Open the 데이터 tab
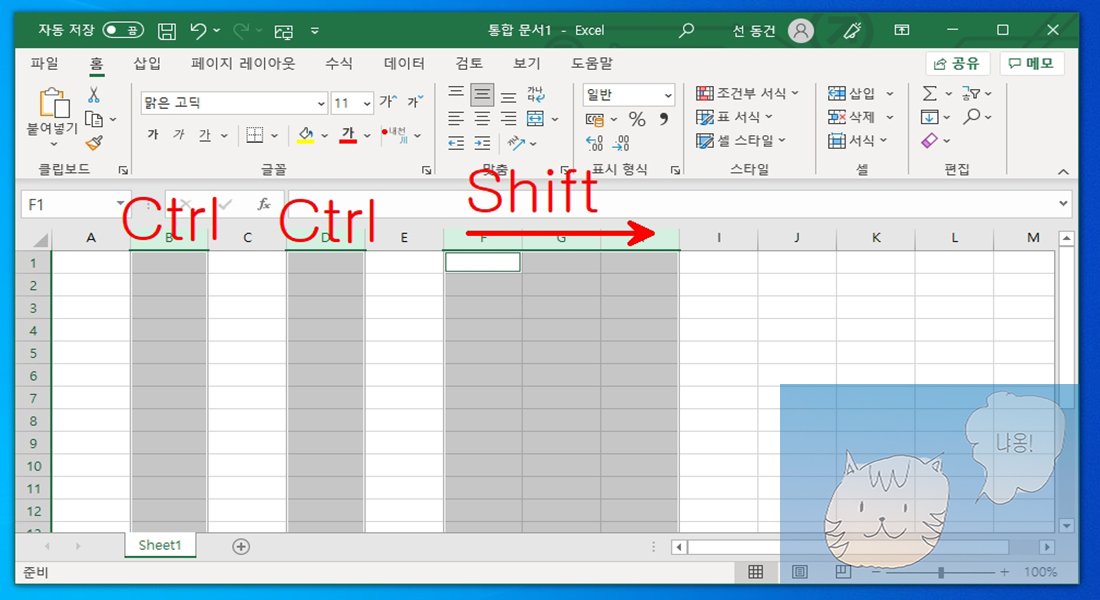The image size is (1100, 600). pyautogui.click(x=404, y=63)
